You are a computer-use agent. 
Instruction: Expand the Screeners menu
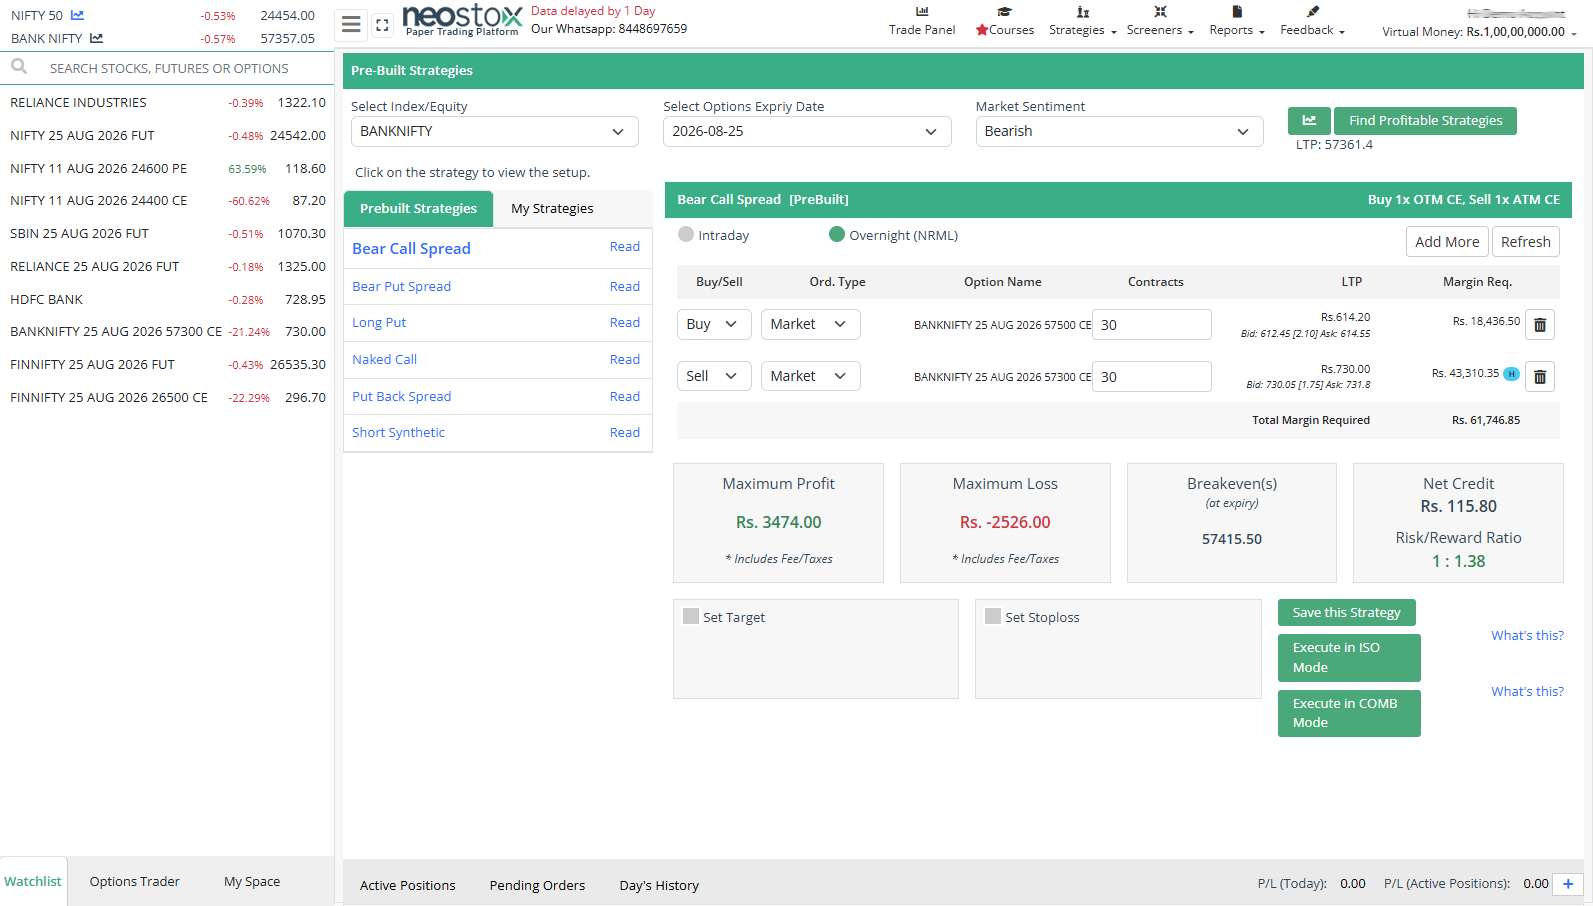click(x=1160, y=20)
